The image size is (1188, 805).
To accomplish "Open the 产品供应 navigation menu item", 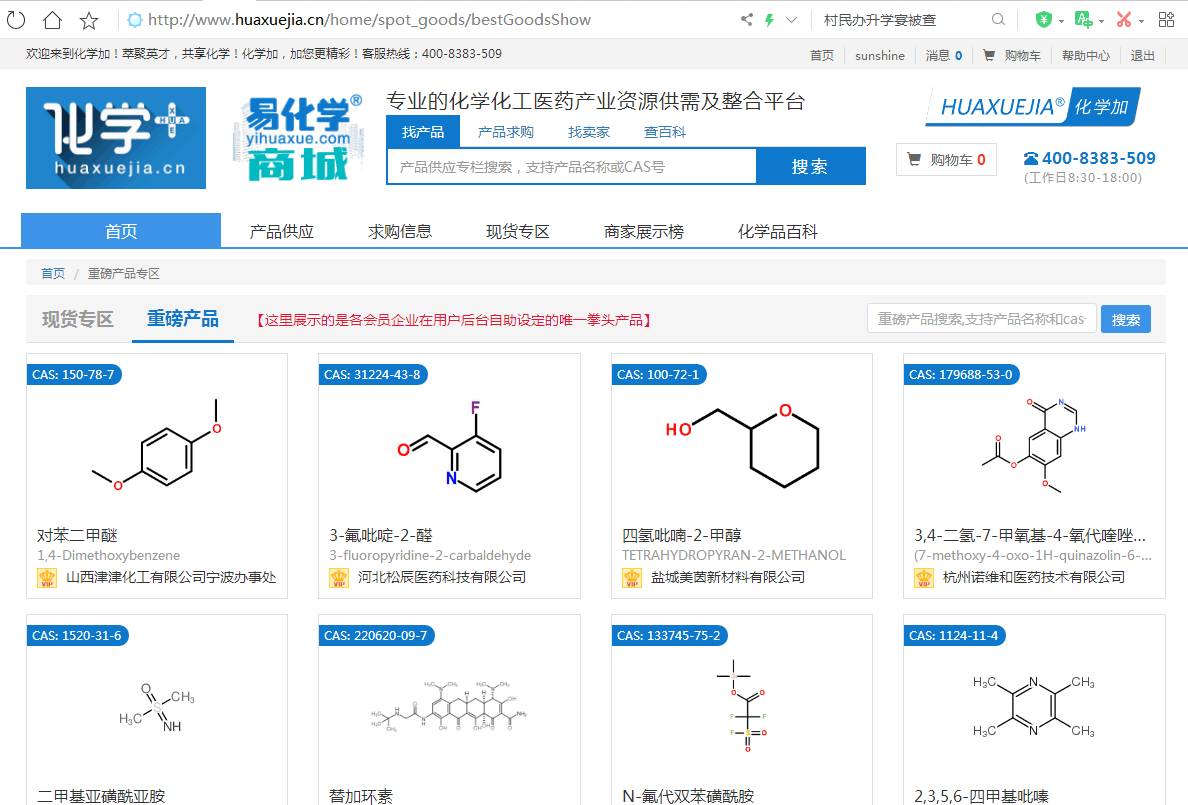I will pyautogui.click(x=281, y=231).
